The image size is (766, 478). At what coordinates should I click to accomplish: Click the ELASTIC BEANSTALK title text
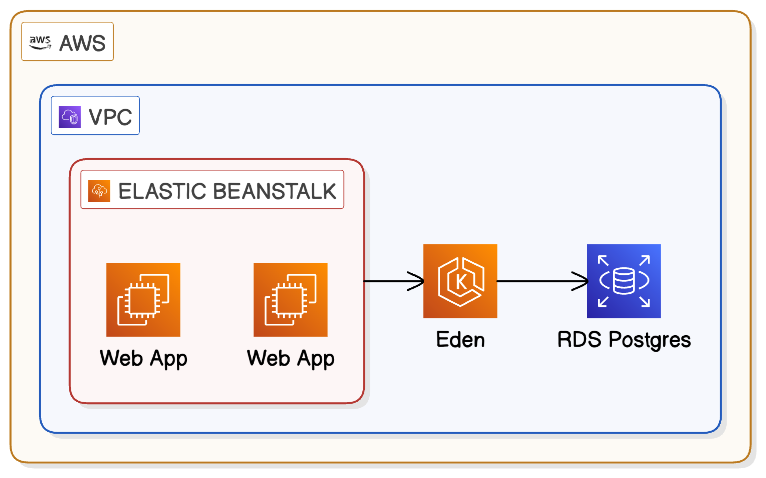coord(227,192)
